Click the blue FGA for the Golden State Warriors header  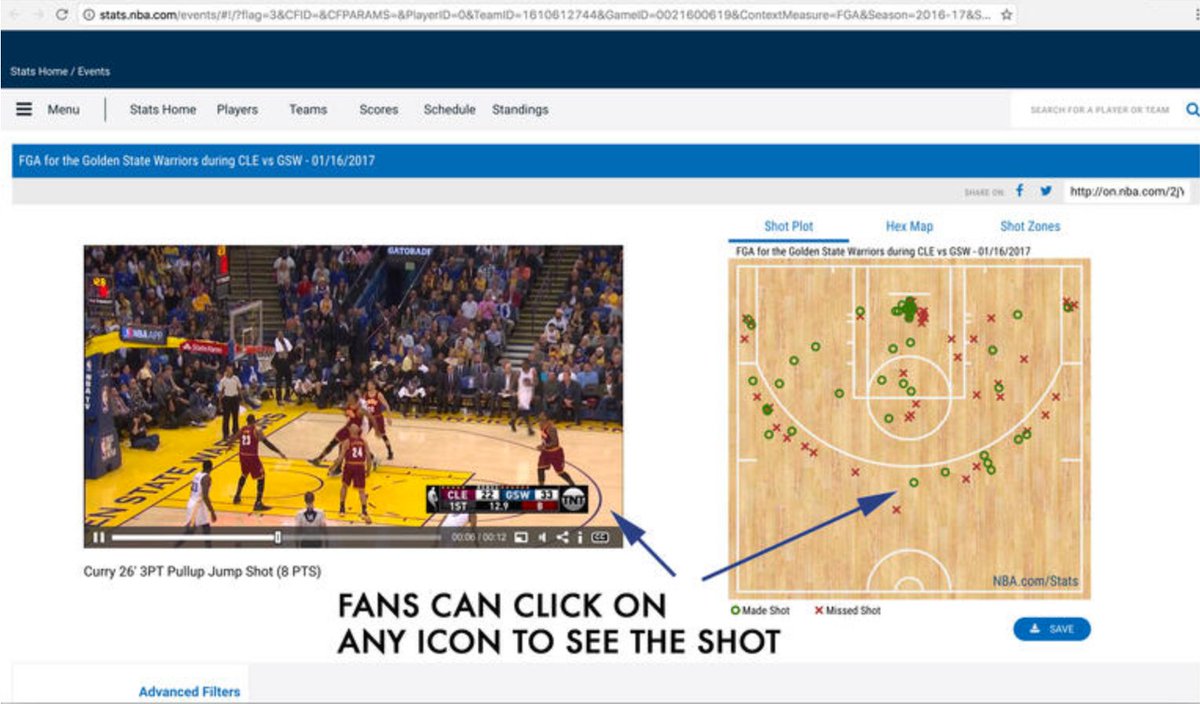tap(605, 161)
